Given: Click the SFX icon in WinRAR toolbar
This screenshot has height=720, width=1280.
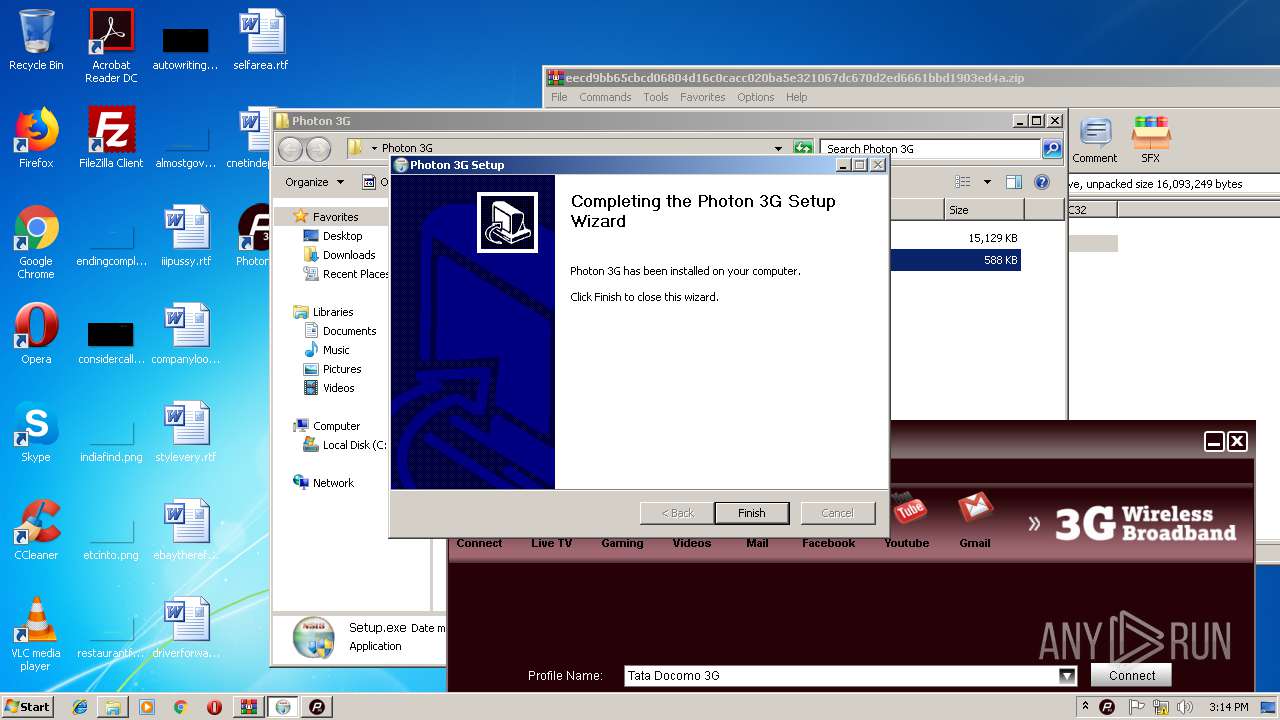Looking at the screenshot, I should pyautogui.click(x=1151, y=140).
